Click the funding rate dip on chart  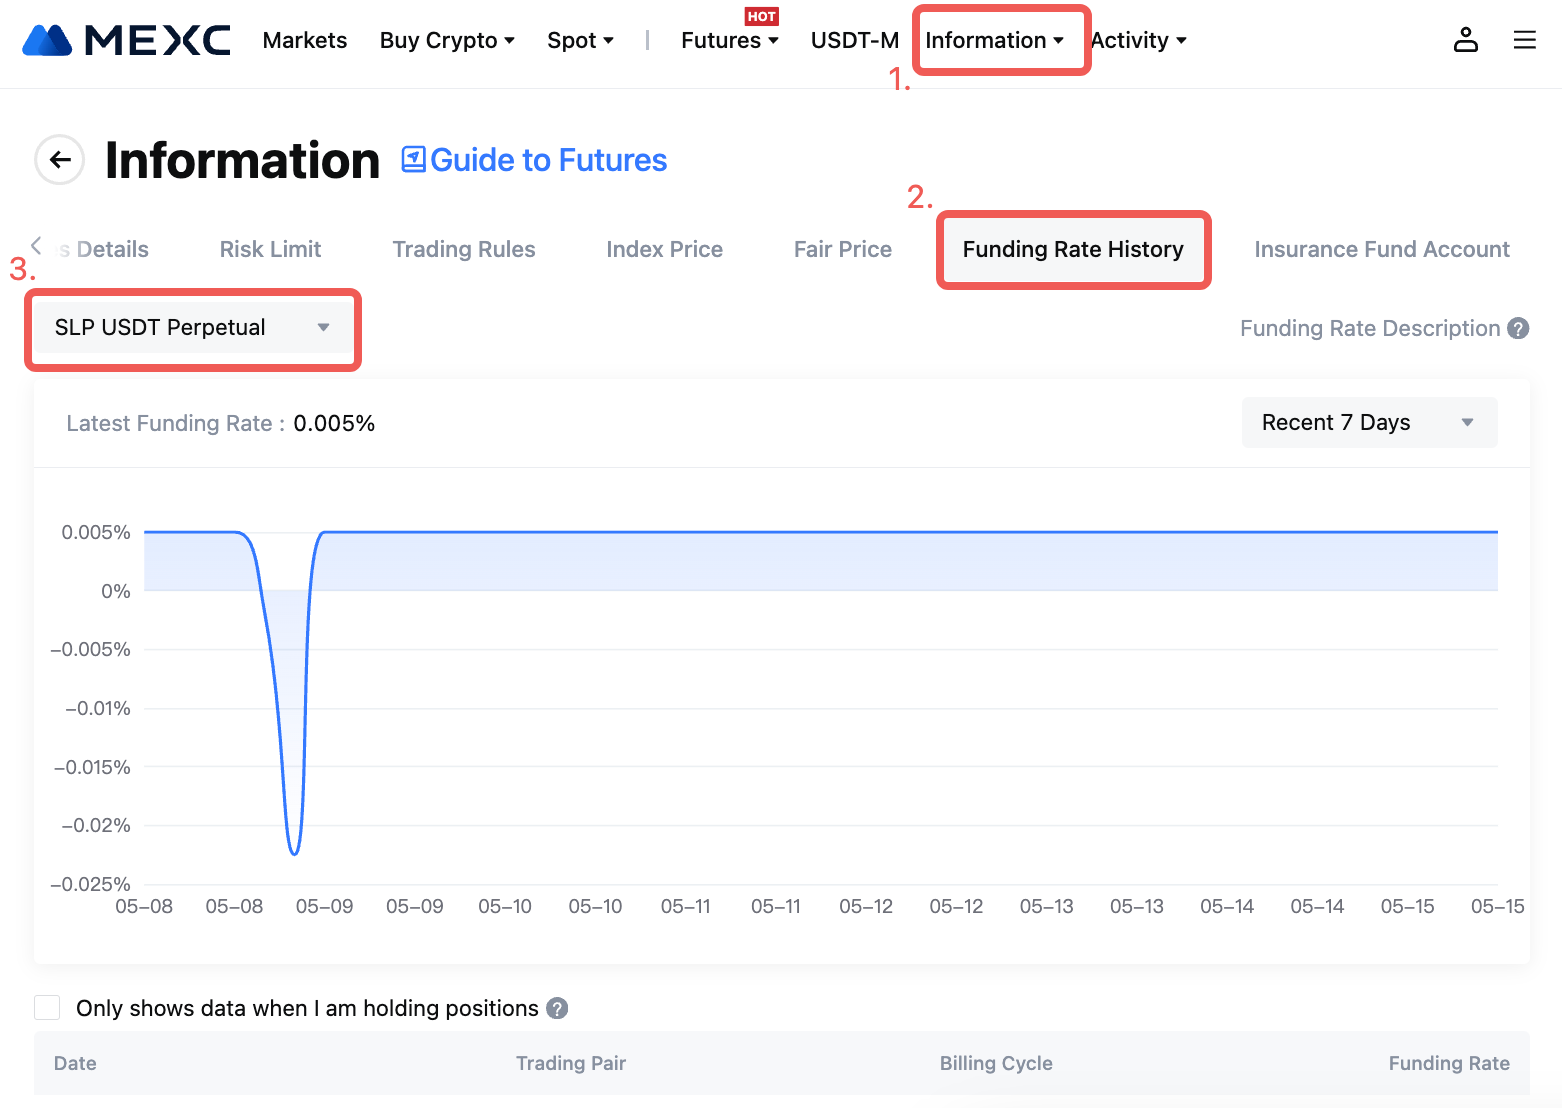294,852
